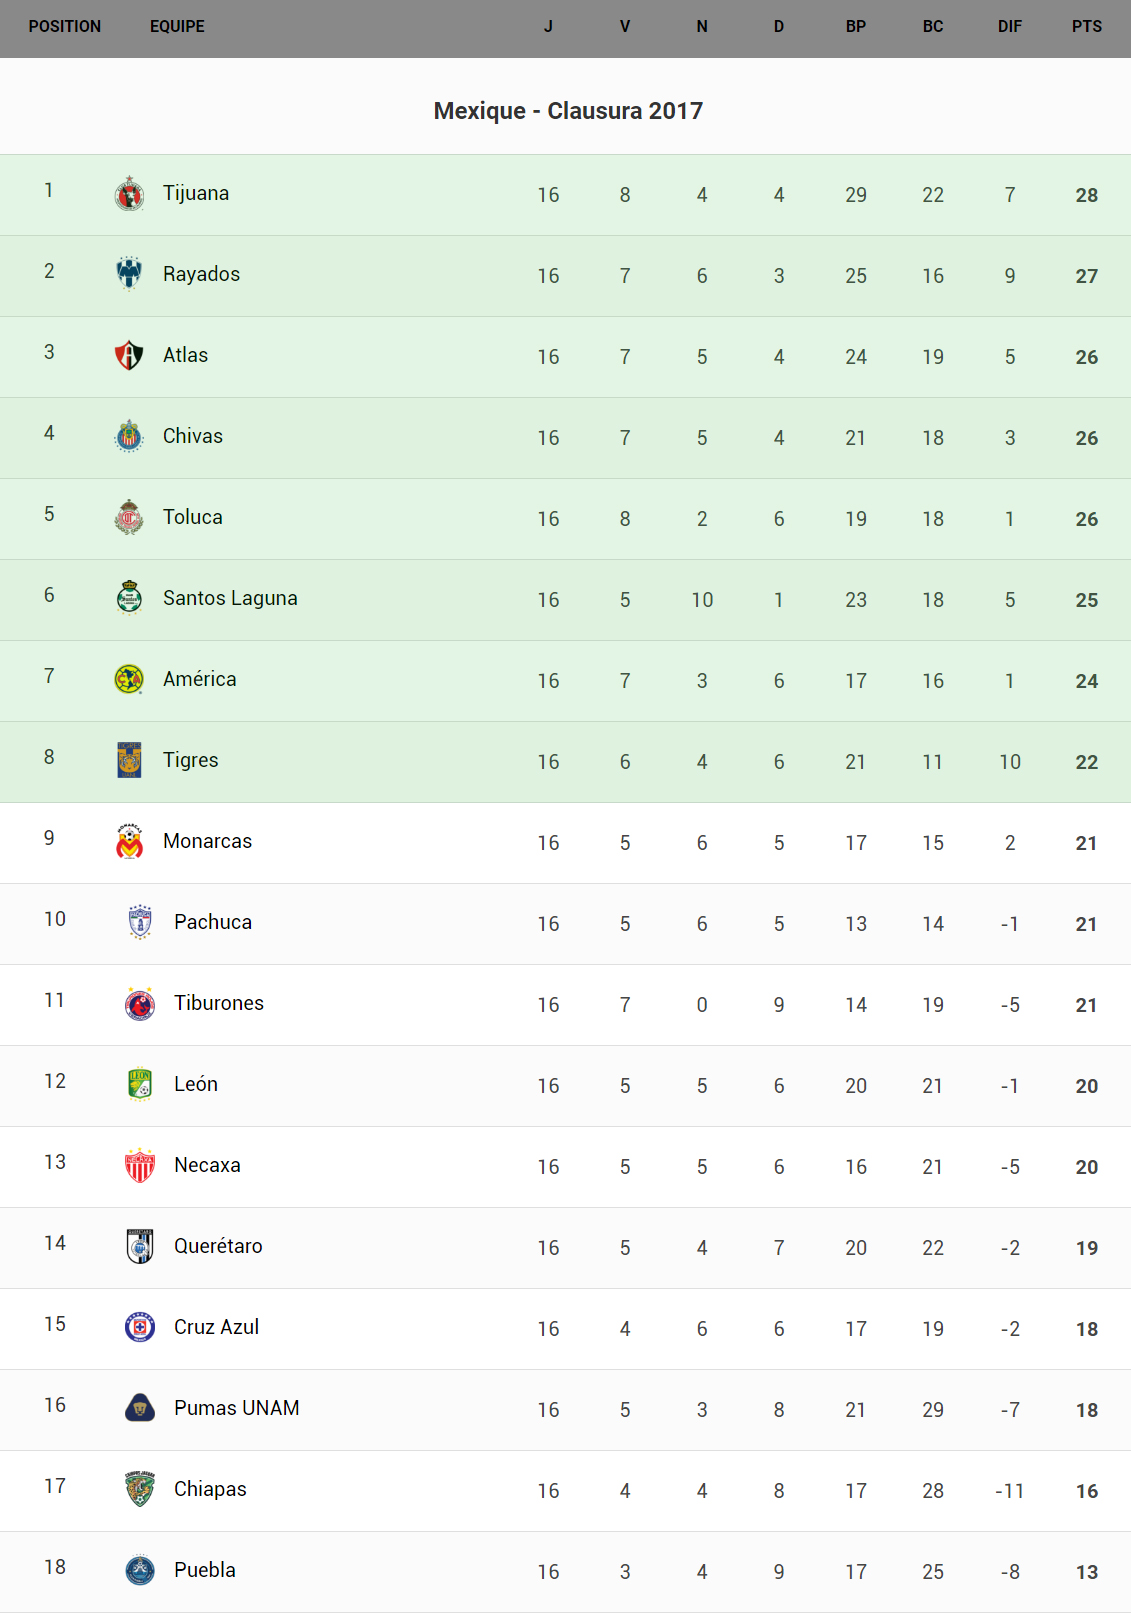Click the Necaxa striped crest
The height and width of the screenshot is (1617, 1131).
(140, 1165)
